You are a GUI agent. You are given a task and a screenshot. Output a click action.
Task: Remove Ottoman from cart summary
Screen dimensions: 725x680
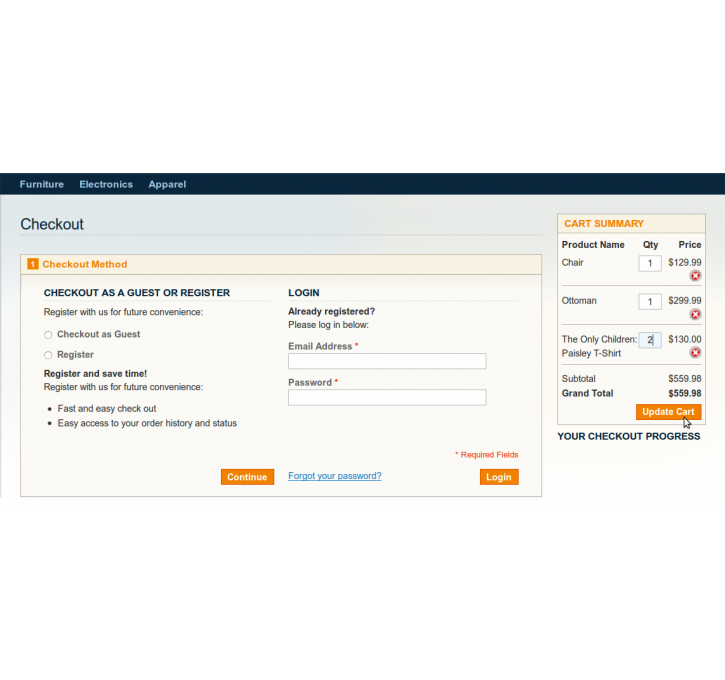pyautogui.click(x=695, y=314)
